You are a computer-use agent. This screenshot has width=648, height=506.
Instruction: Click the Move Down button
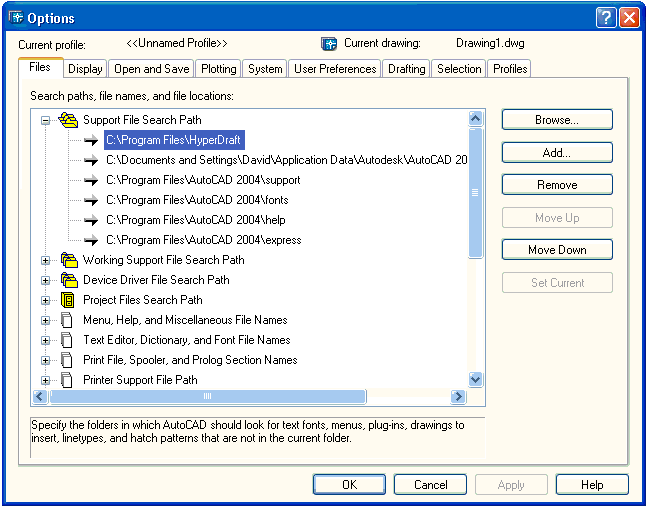coord(557,250)
